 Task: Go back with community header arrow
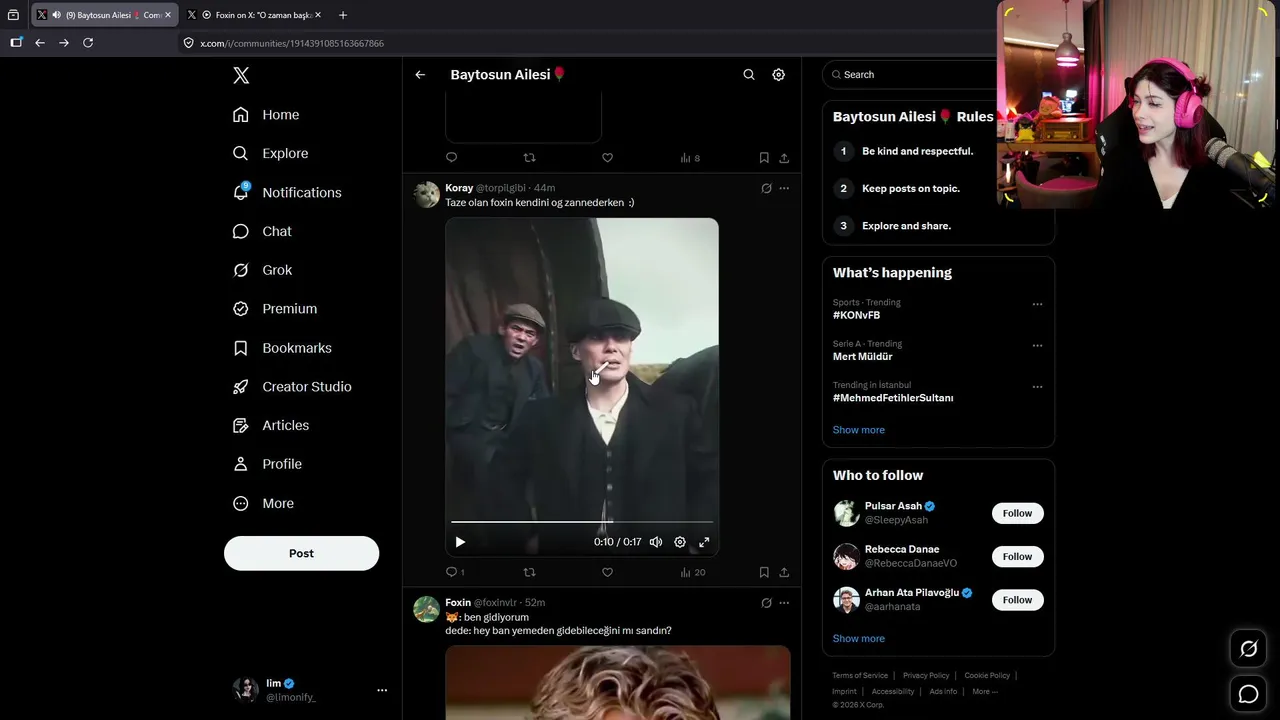(420, 75)
